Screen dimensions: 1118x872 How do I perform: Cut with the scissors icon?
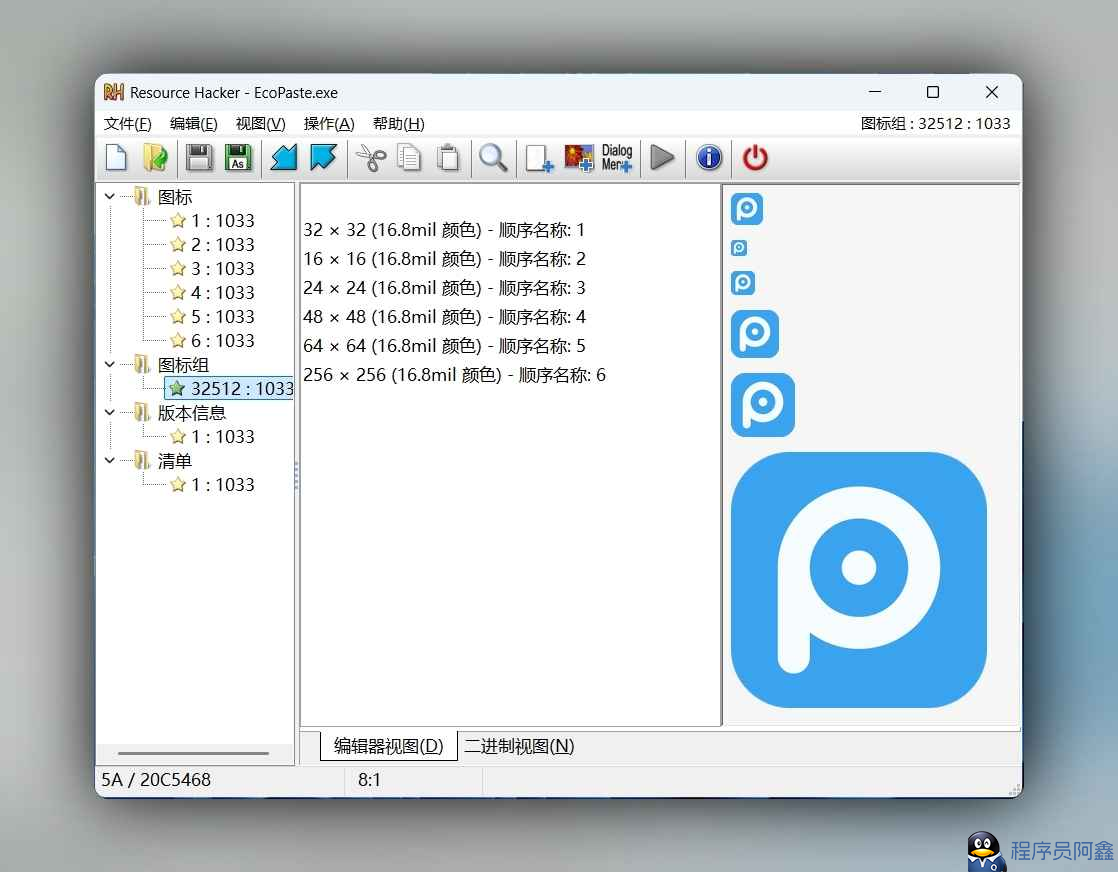pyautogui.click(x=370, y=158)
